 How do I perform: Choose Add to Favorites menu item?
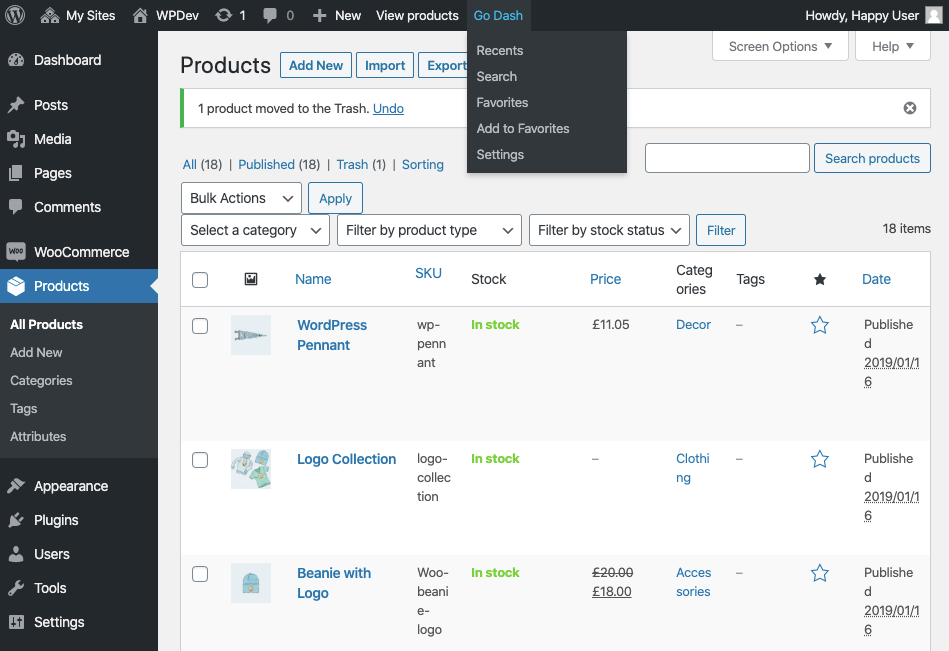tap(523, 128)
